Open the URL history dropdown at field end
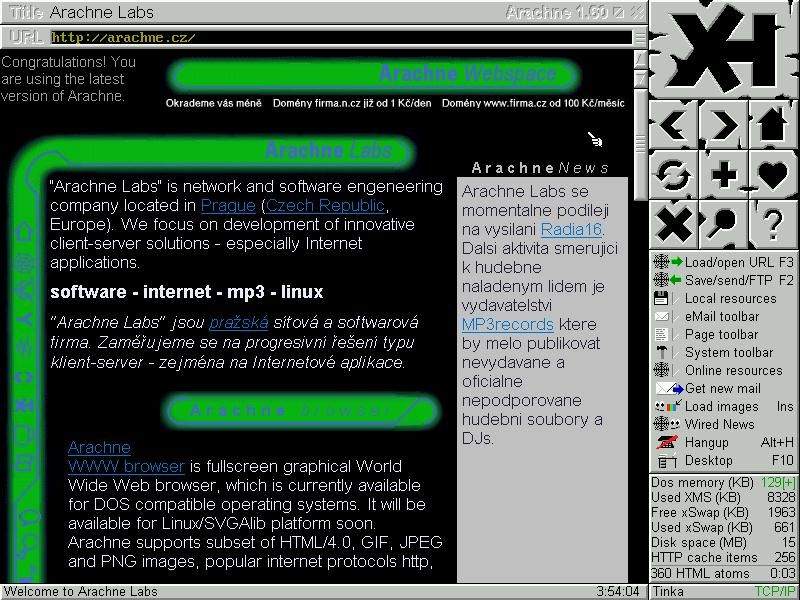 [x=639, y=38]
